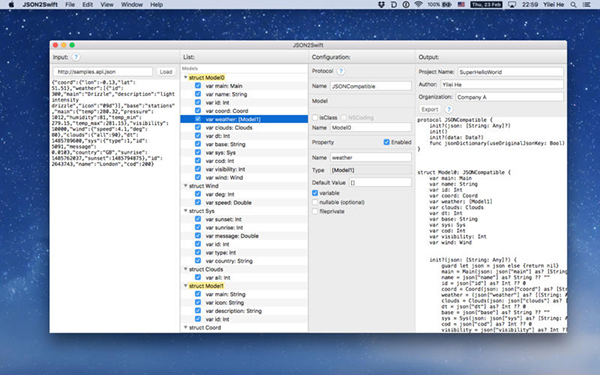Toggle checkbox for var clouds: Clouds
Viewport: 600px width, 375px height.
[x=198, y=127]
